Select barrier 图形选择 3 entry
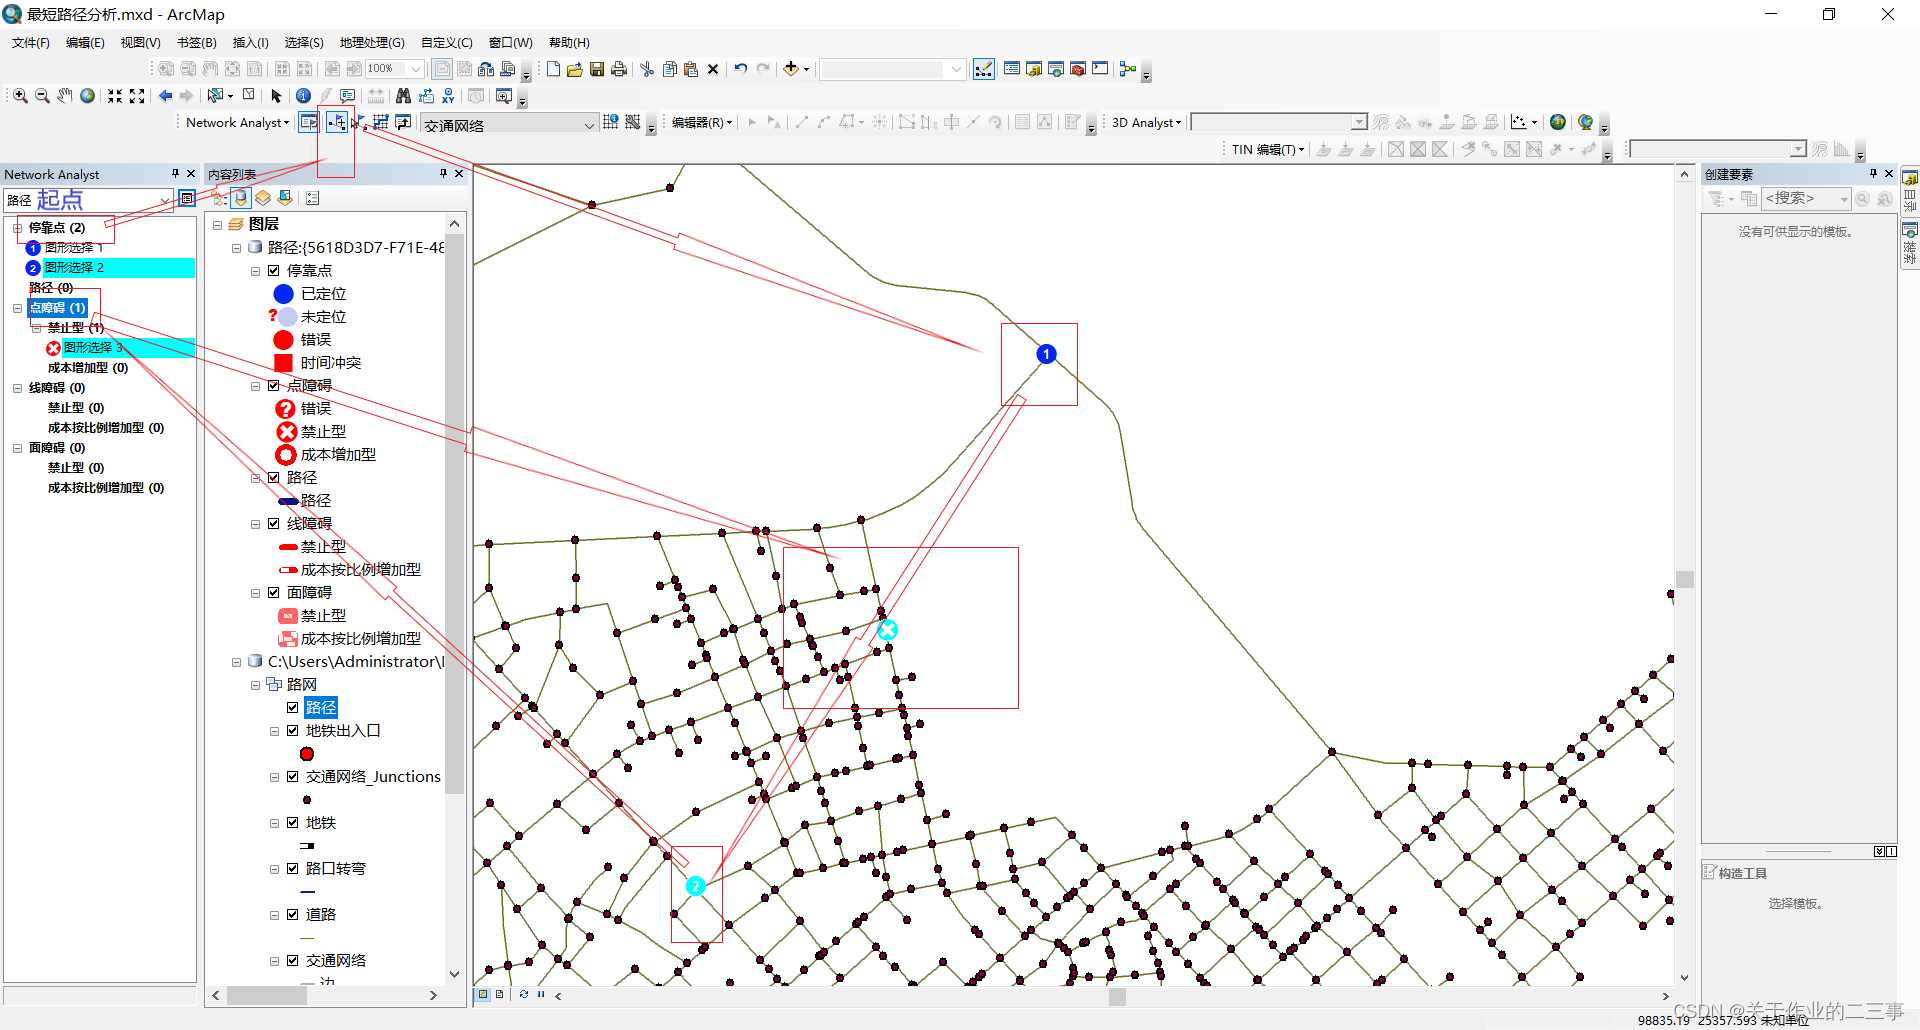The height and width of the screenshot is (1030, 1920). [x=92, y=348]
